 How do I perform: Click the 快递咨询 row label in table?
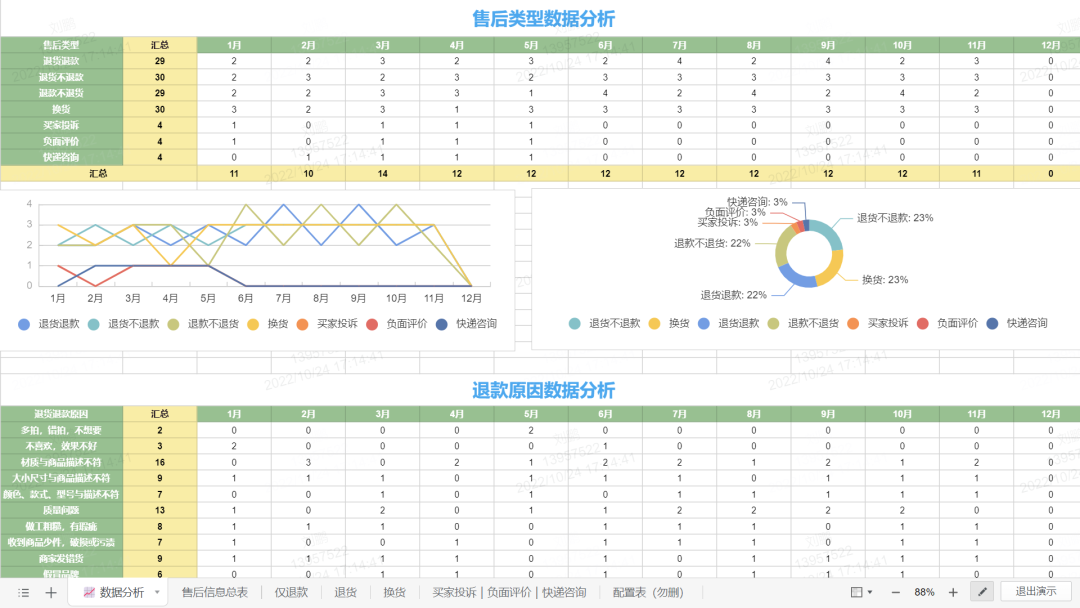[61, 157]
